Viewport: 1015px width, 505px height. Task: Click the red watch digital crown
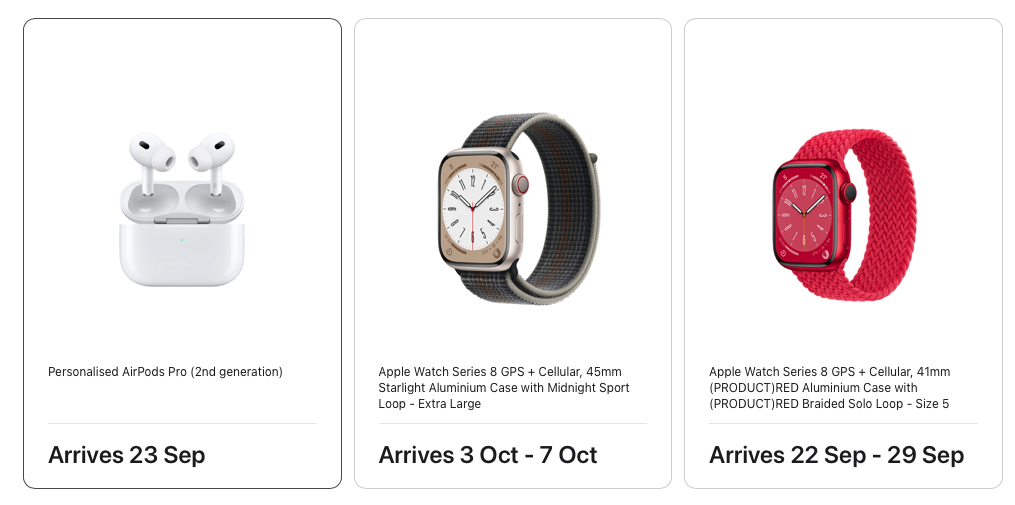(x=849, y=193)
